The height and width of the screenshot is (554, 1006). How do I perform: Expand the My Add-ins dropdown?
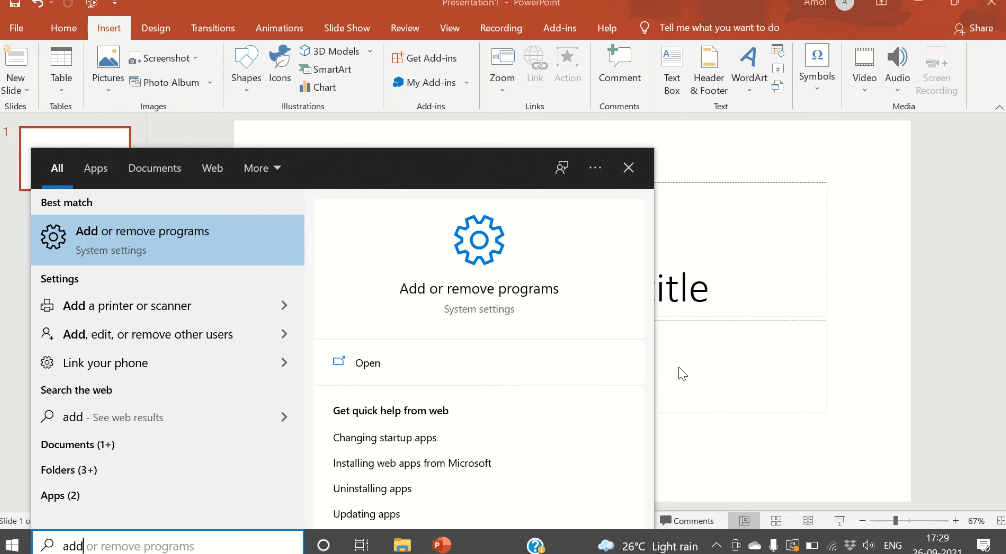(466, 82)
